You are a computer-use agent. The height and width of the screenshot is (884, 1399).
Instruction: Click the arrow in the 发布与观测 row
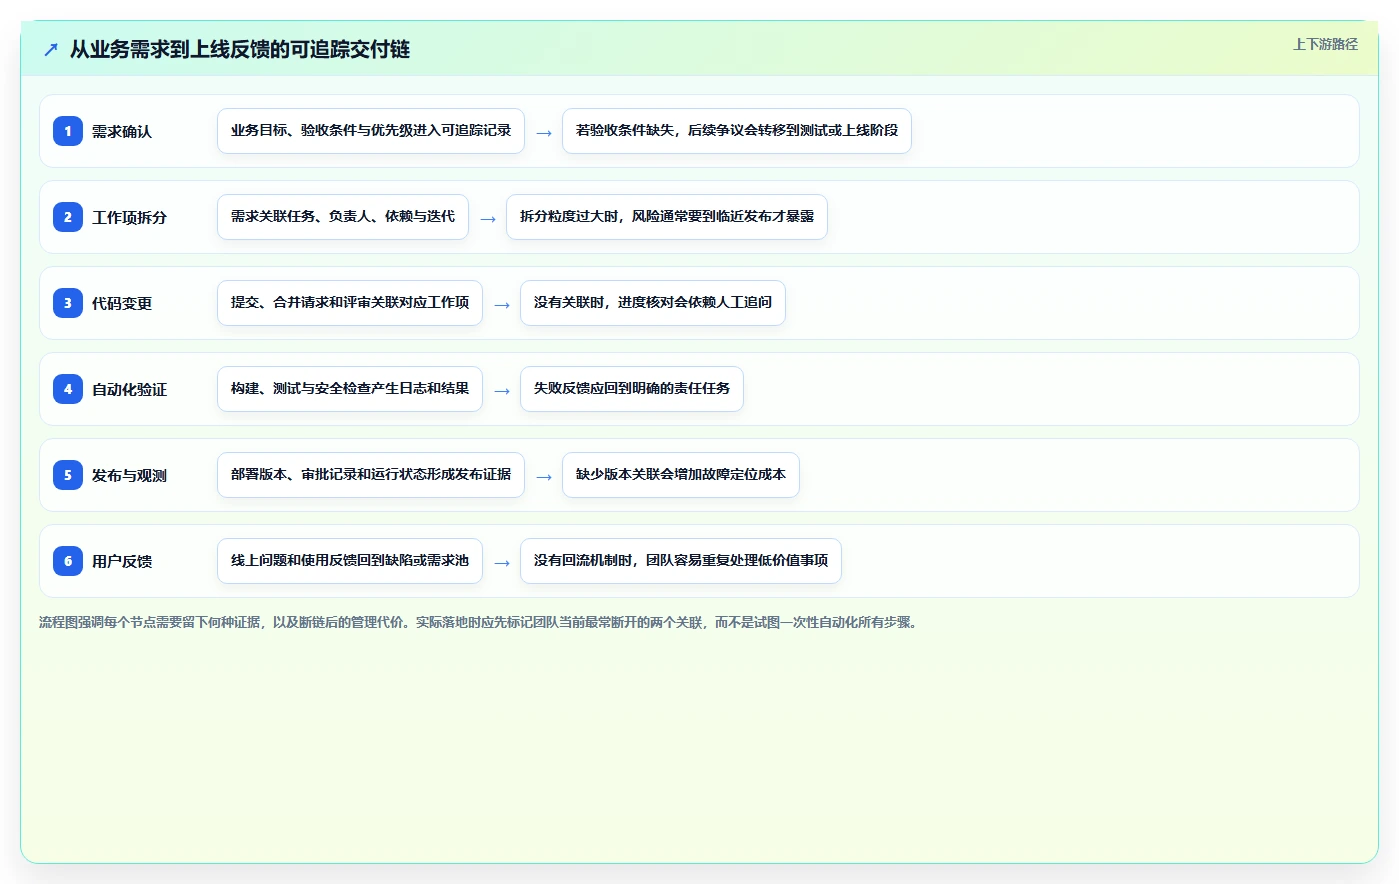click(544, 477)
